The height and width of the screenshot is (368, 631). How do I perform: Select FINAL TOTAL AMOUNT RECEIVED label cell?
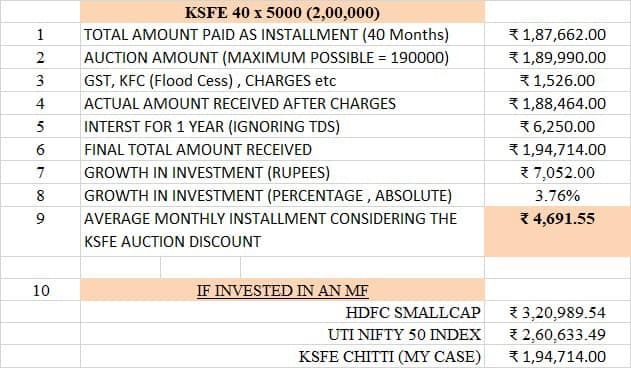[283, 149]
